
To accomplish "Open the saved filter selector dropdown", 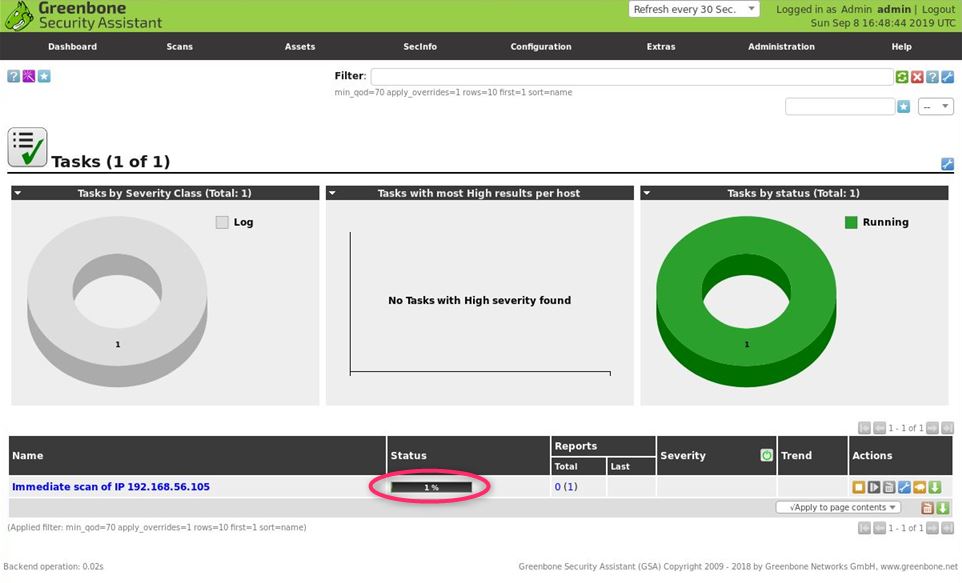I will tap(936, 107).
